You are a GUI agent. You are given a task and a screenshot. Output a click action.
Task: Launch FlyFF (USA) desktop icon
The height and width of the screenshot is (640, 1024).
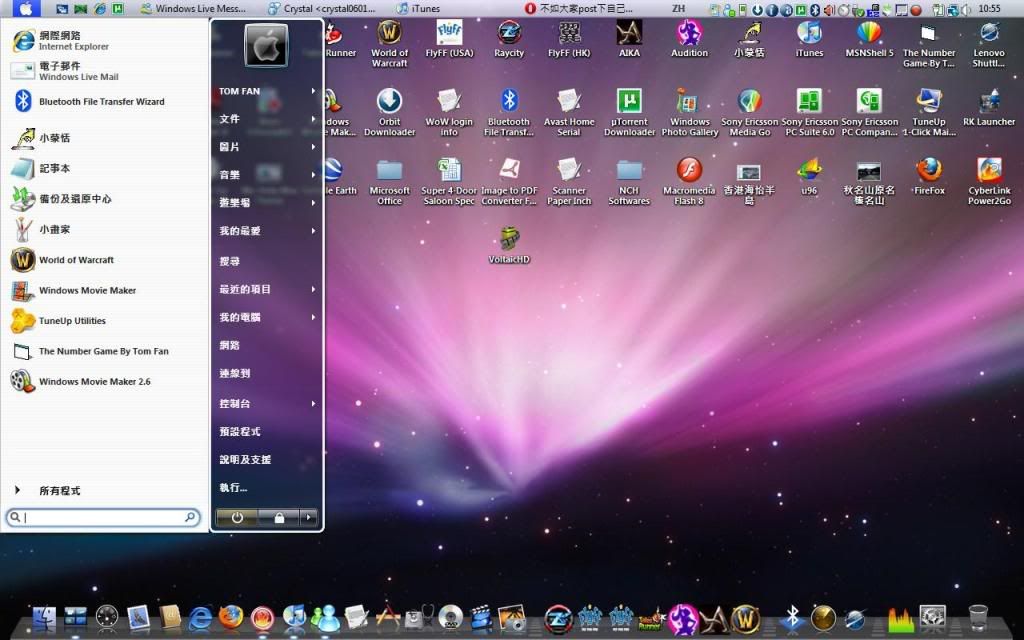pyautogui.click(x=449, y=38)
